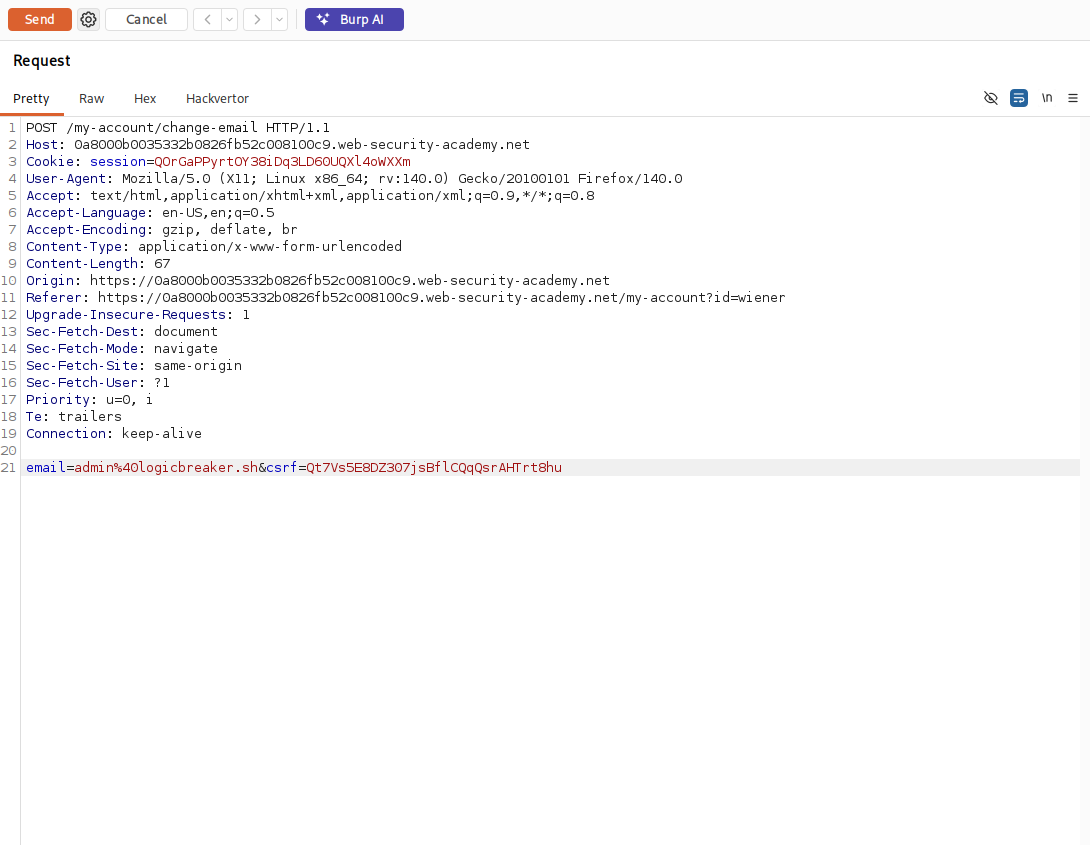1090x845 pixels.
Task: Click the Referer header line
Action: pyautogui.click(x=406, y=297)
